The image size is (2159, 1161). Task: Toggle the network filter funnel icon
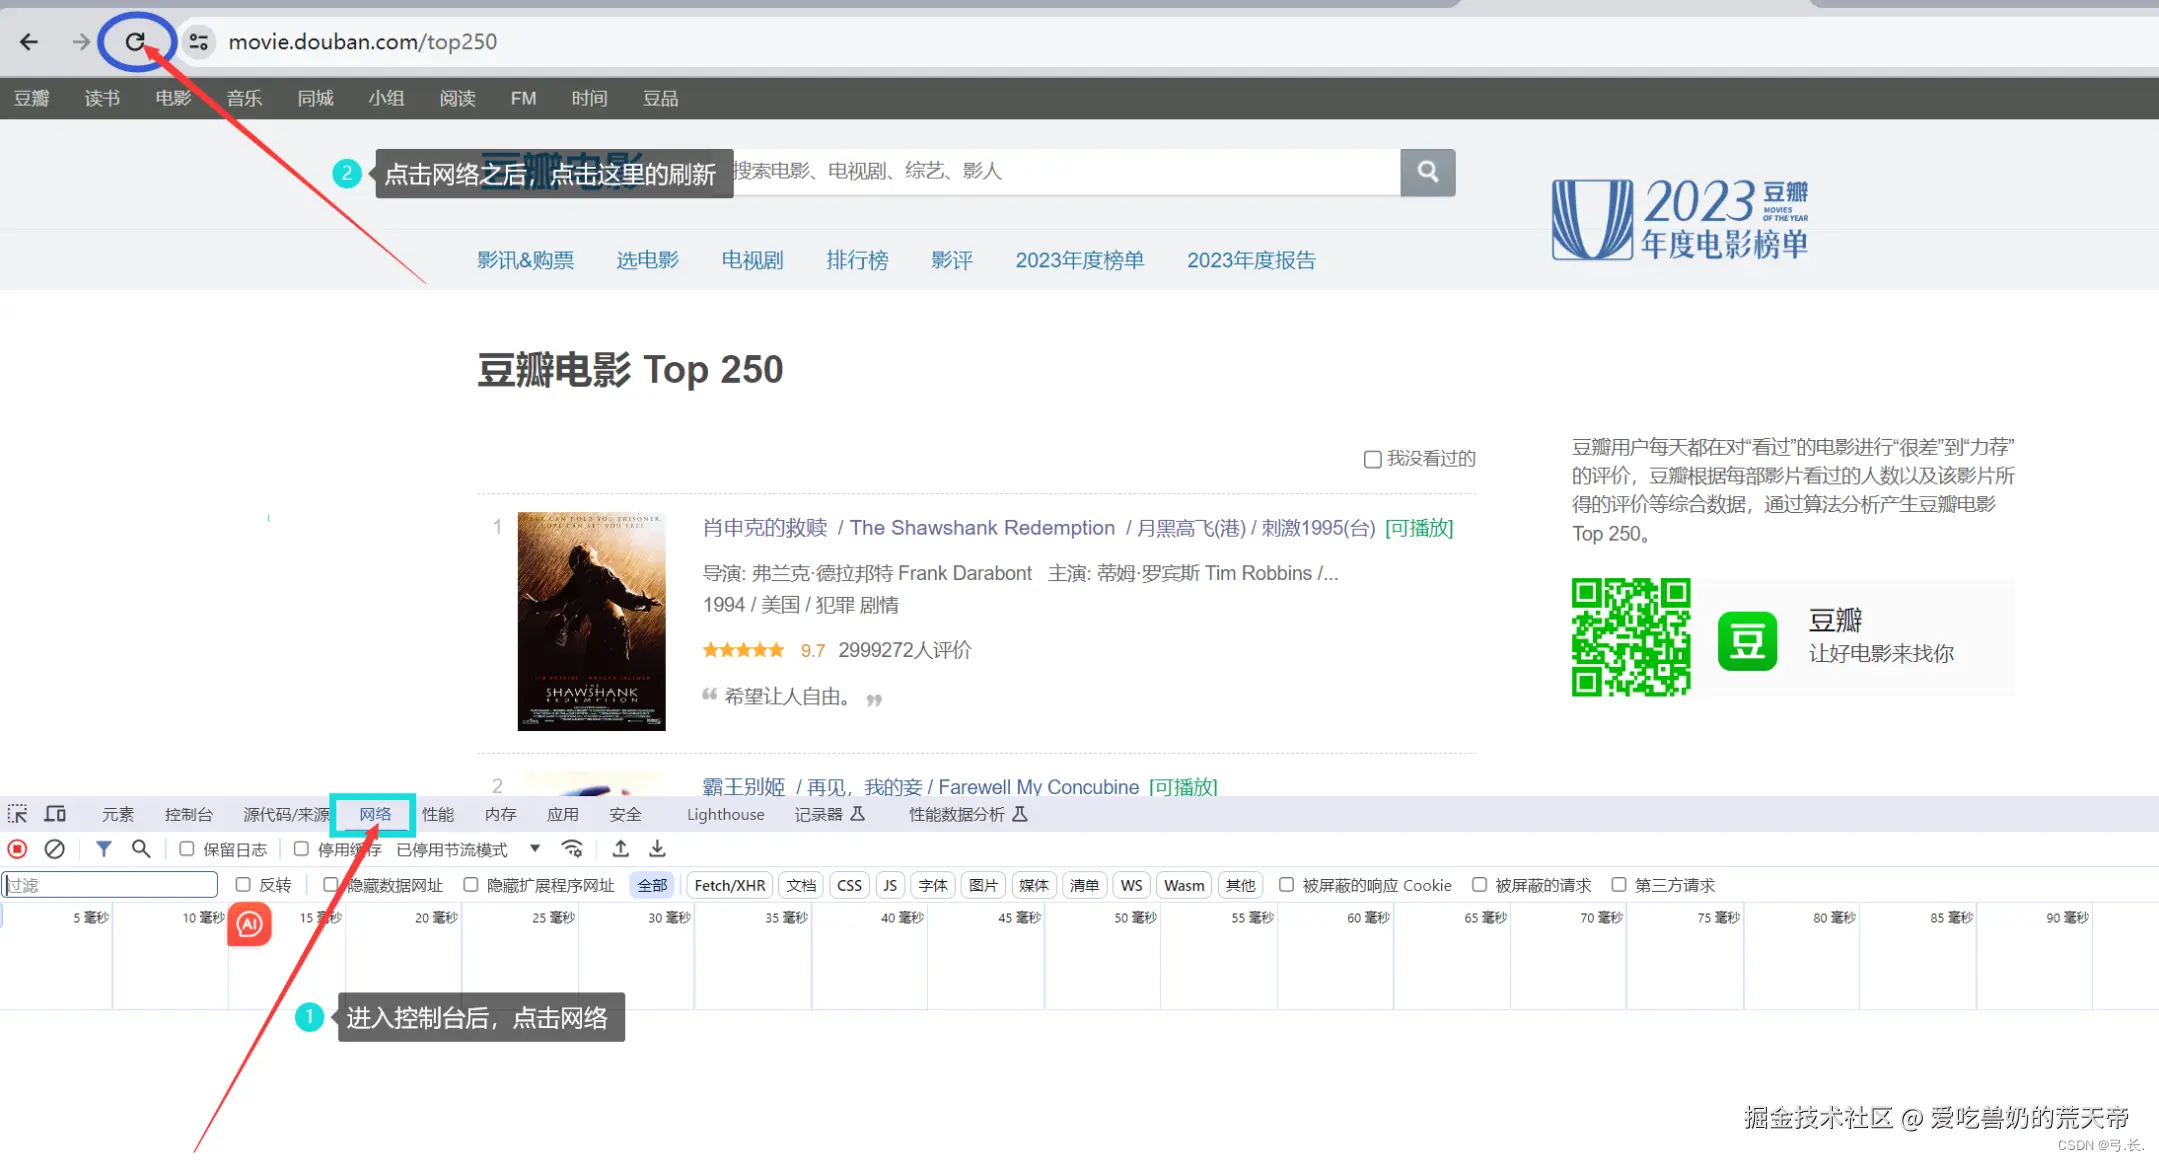[103, 849]
